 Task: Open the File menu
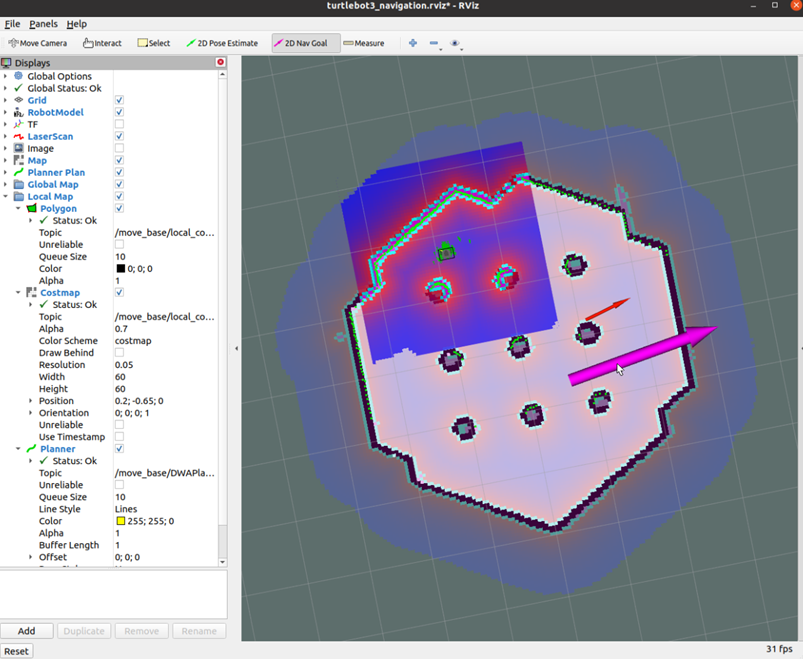[x=12, y=24]
